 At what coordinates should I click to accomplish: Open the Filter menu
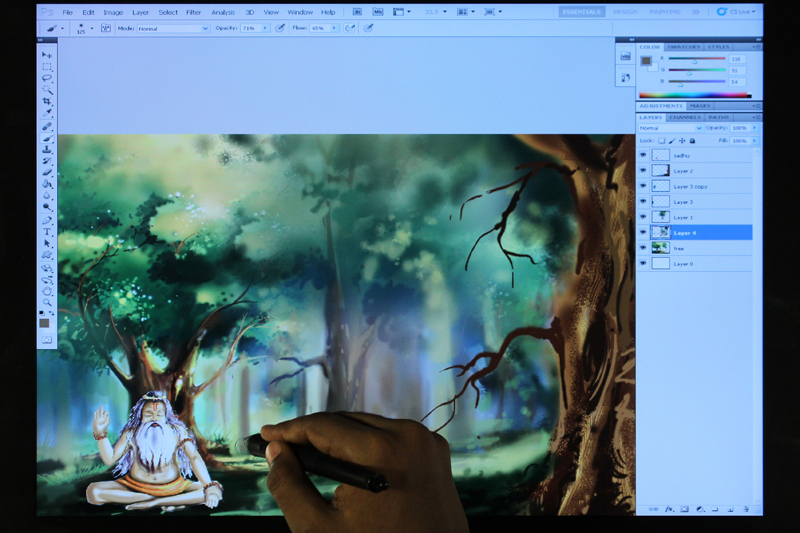[x=193, y=12]
